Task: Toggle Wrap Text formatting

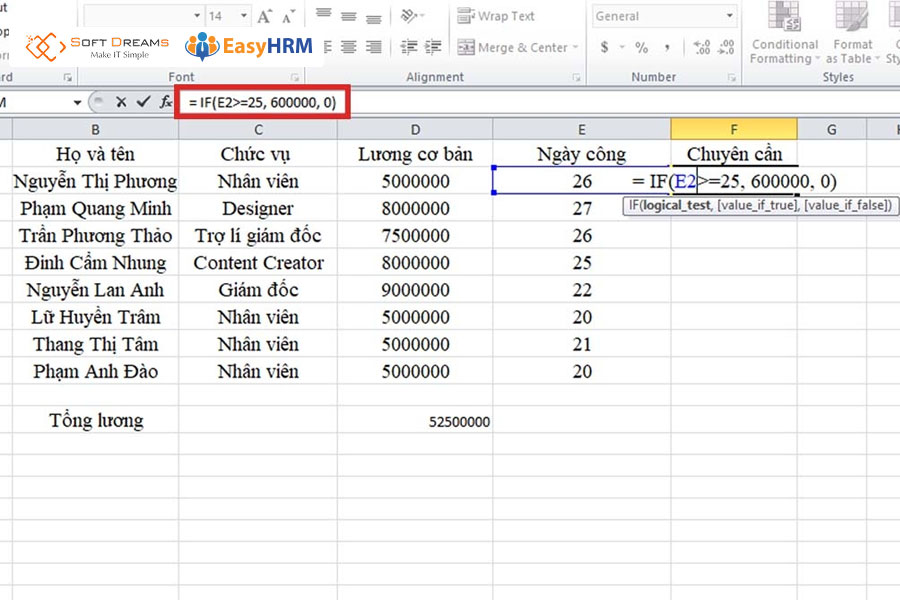Action: tap(495, 16)
